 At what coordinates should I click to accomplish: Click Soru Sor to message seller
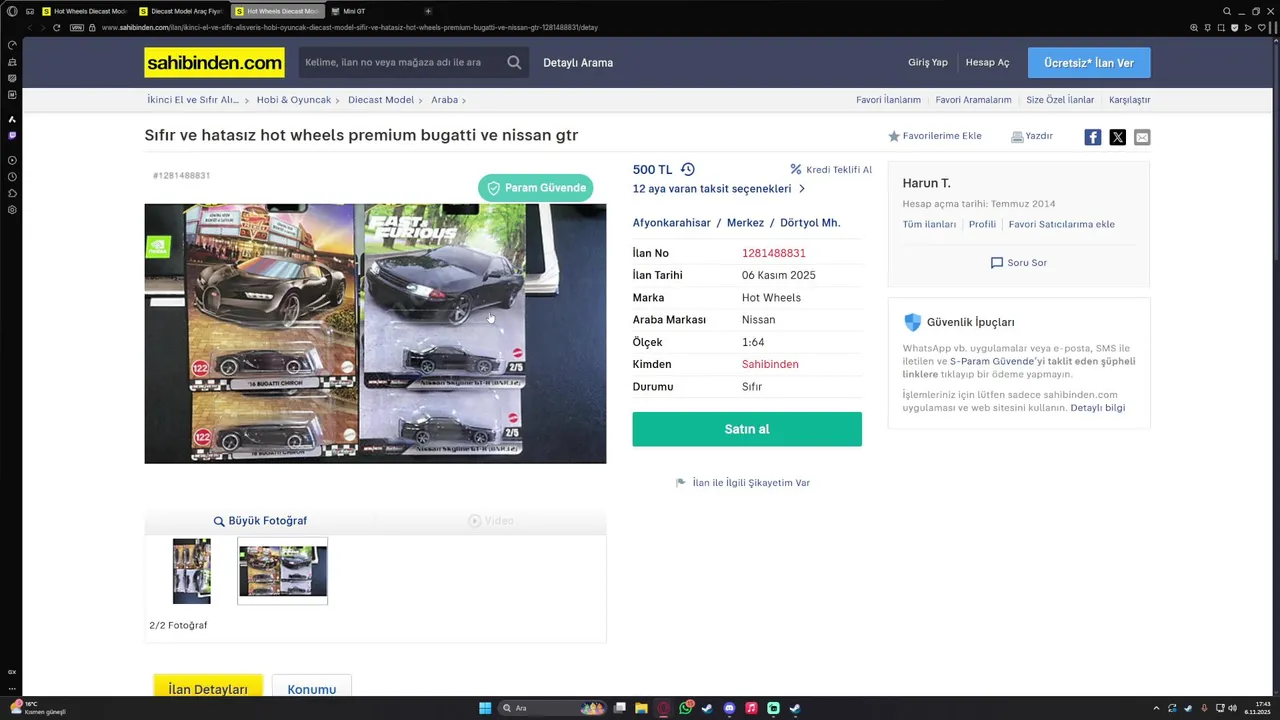[1019, 263]
